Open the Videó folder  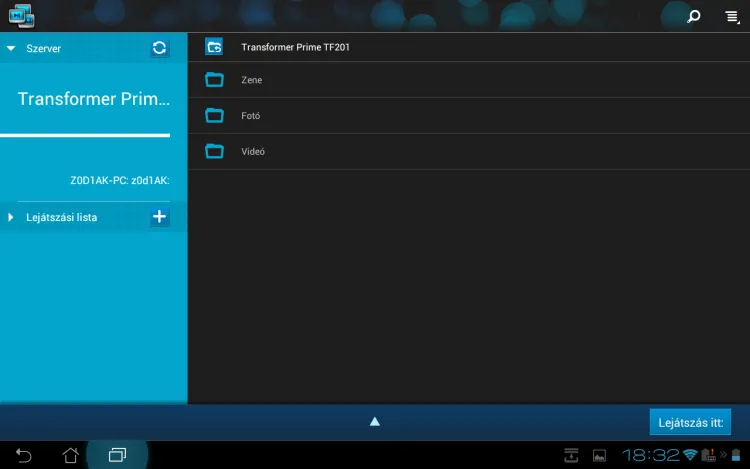pos(252,152)
